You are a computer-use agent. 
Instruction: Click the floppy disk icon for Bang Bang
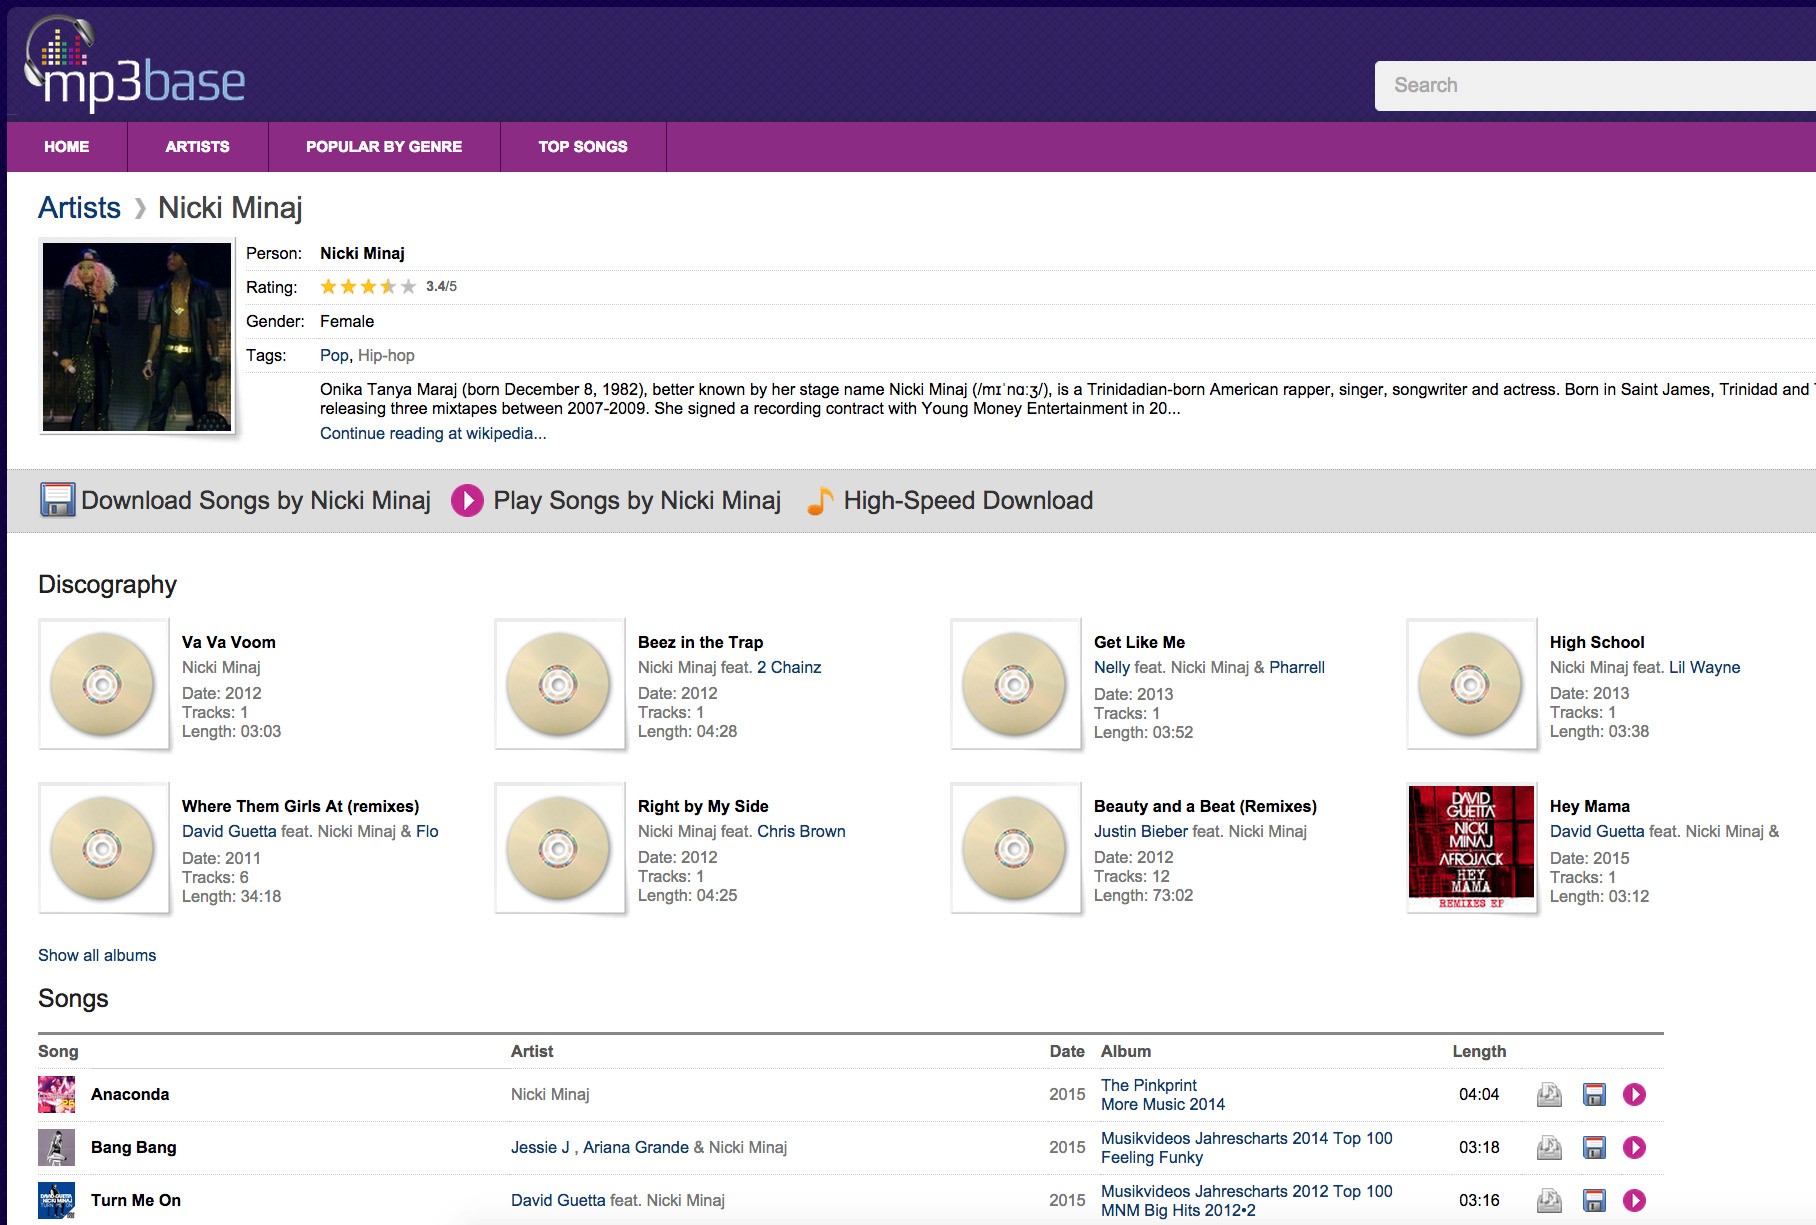tap(1594, 1148)
